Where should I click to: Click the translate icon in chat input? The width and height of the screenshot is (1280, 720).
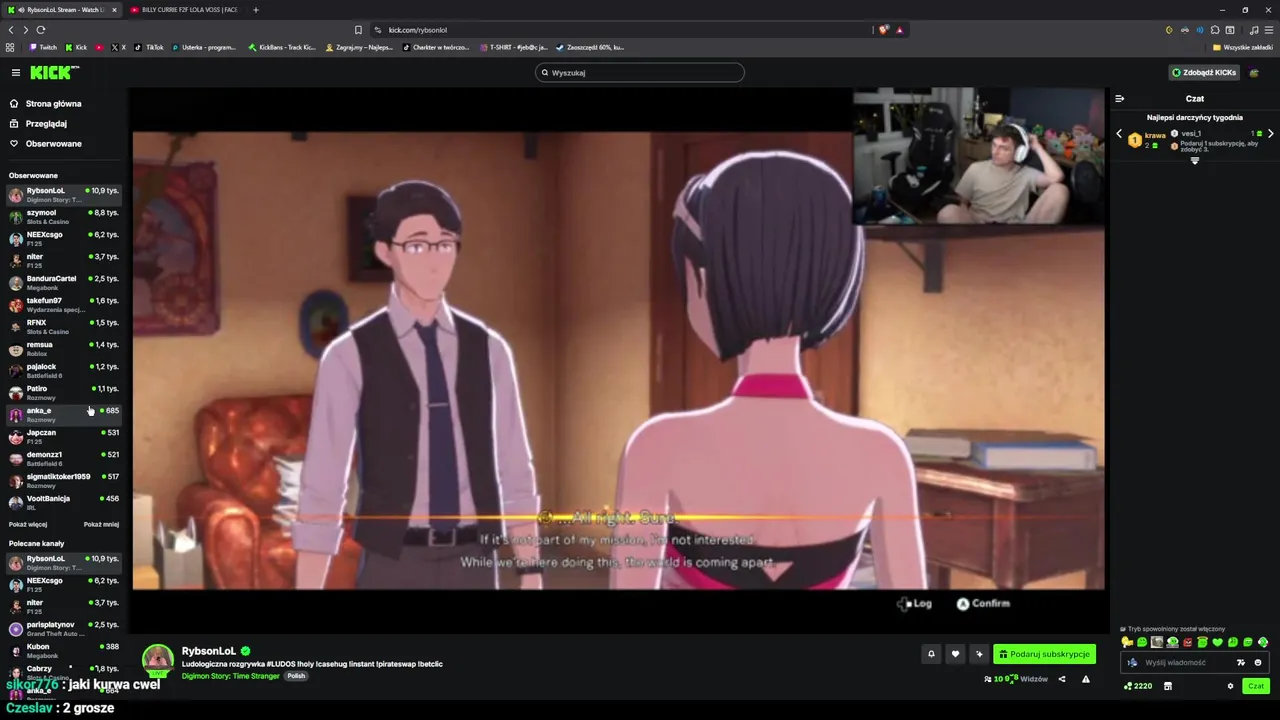coord(1241,662)
